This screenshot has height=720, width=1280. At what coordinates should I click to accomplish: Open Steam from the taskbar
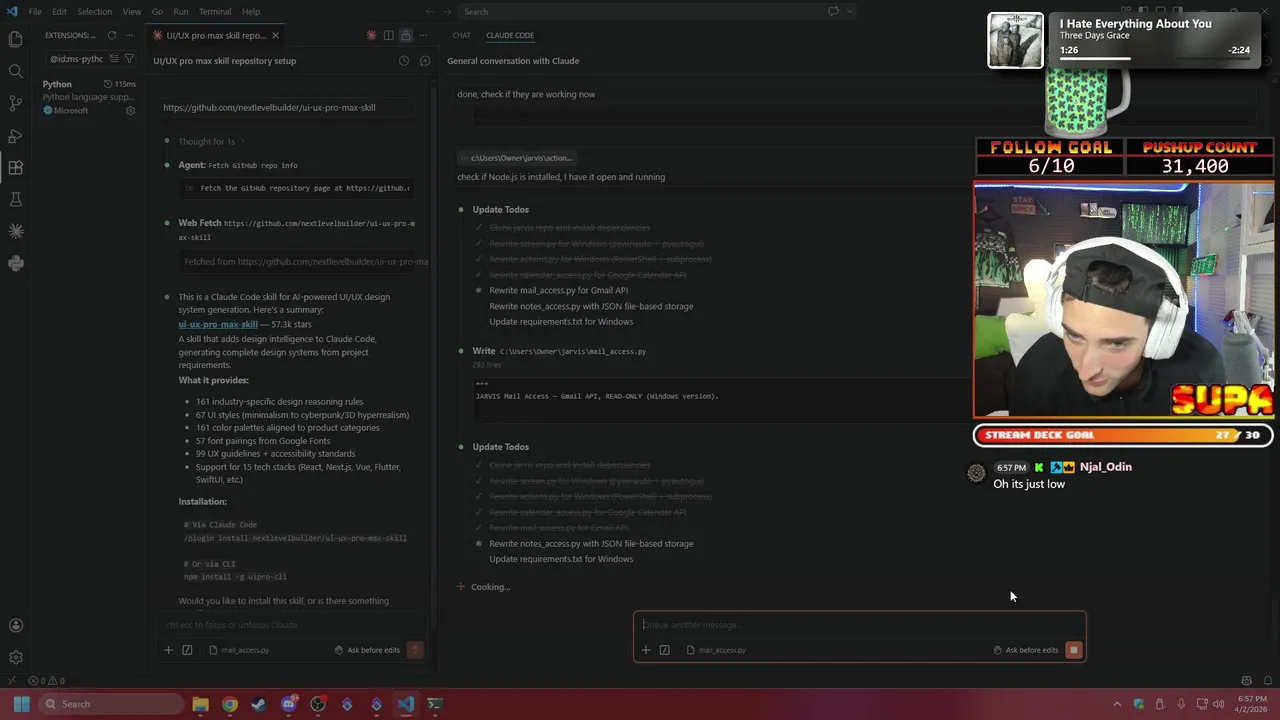[x=259, y=704]
